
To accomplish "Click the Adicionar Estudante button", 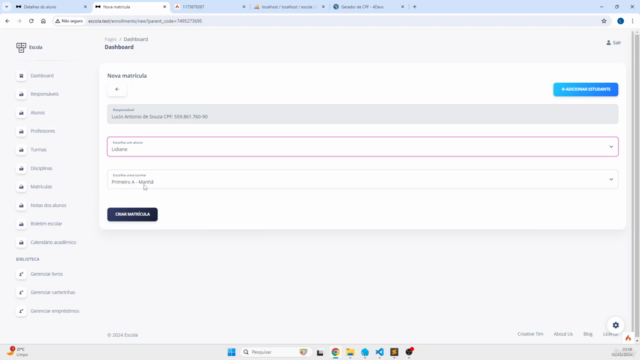I will 585,89.
